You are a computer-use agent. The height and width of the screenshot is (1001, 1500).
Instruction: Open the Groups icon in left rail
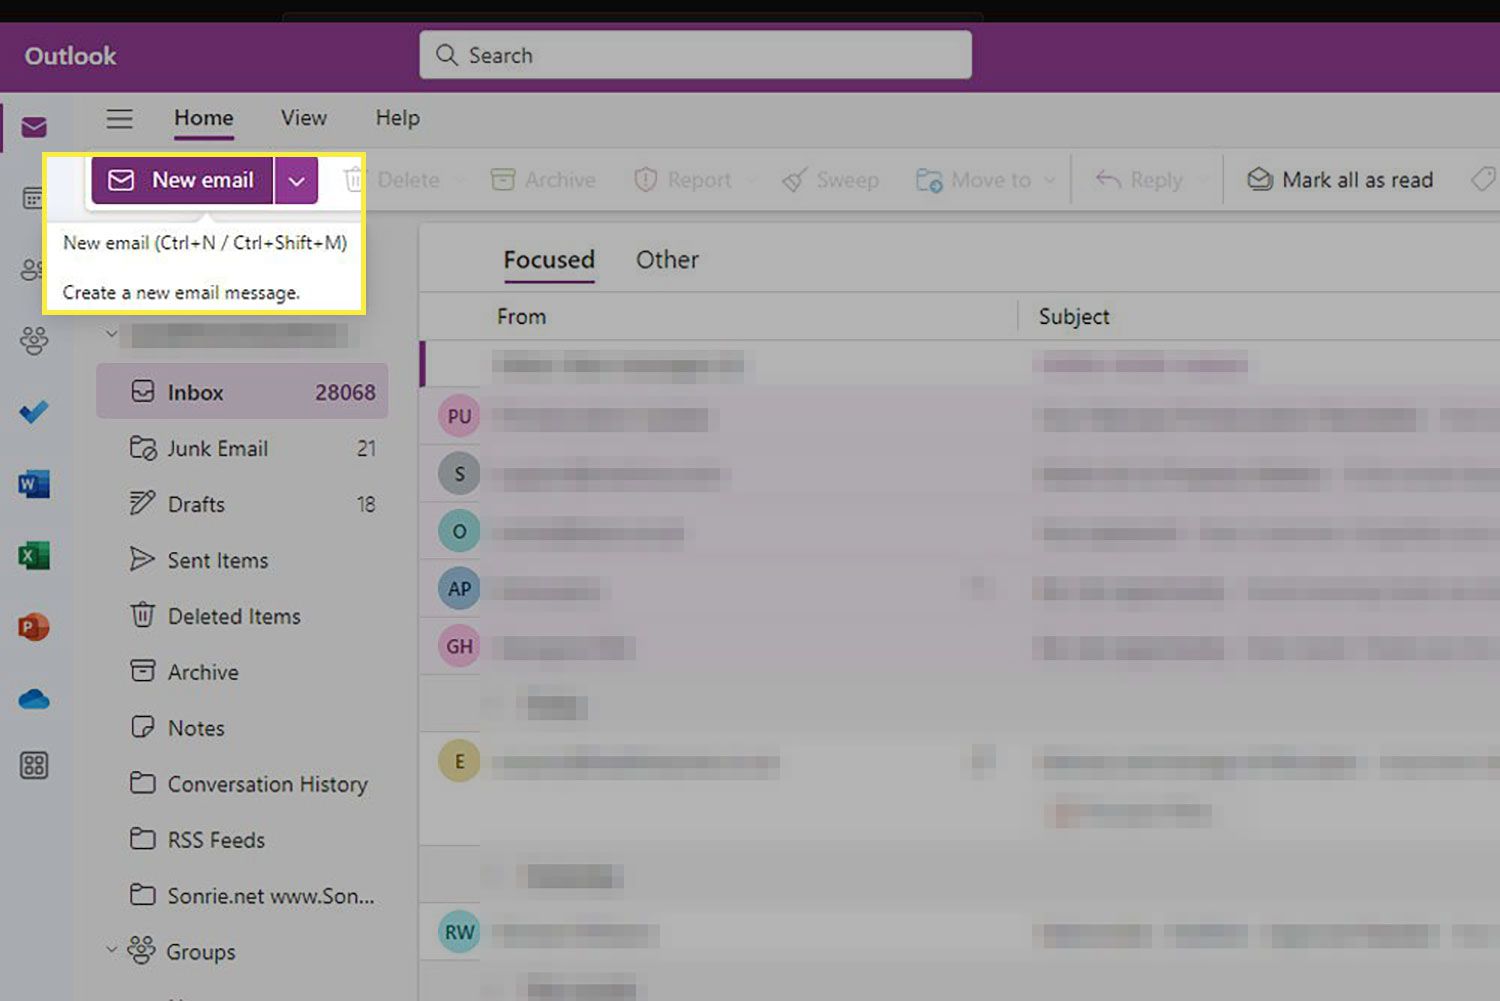point(34,341)
